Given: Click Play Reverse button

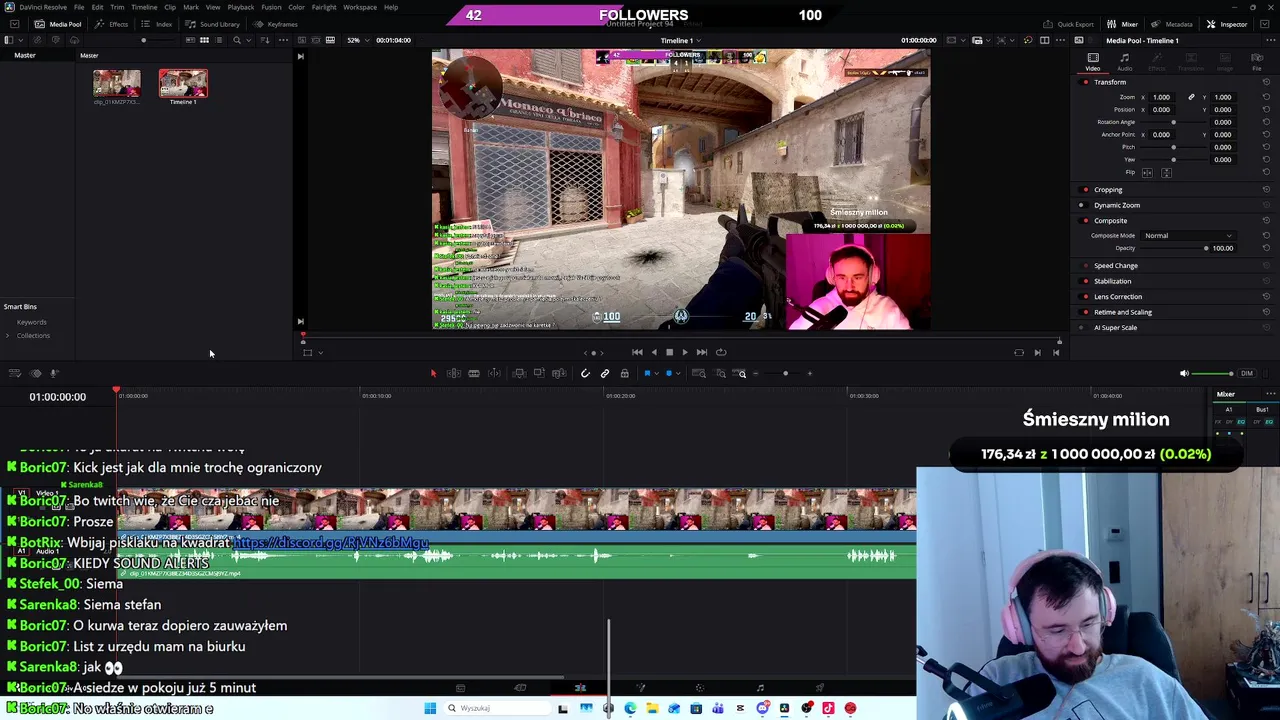Looking at the screenshot, I should [x=654, y=352].
